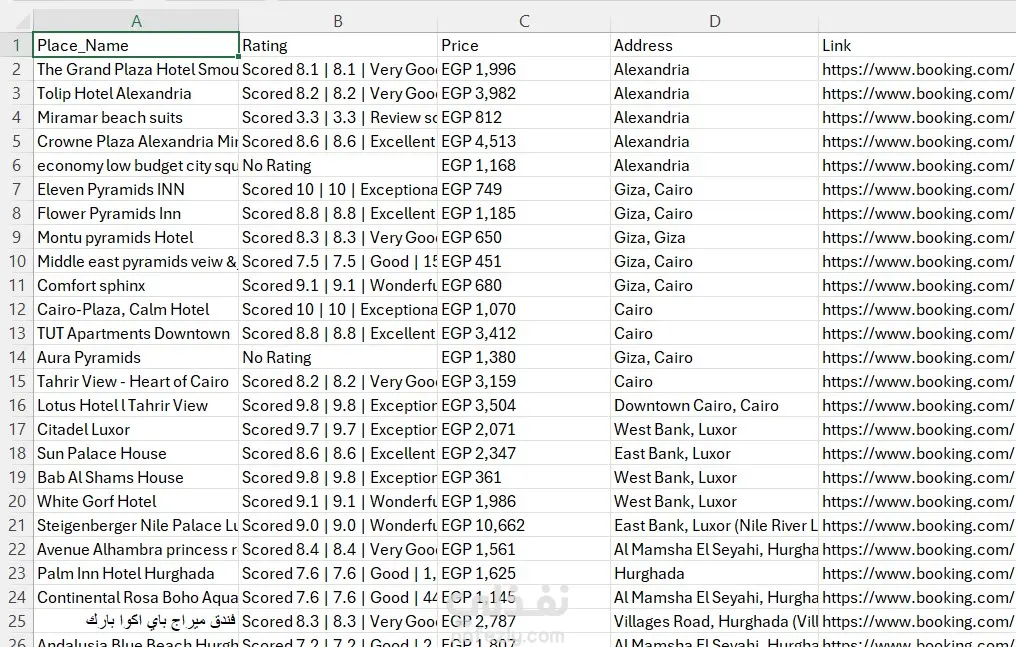
Task: Open the booking.com link for Eleven Pyramids INN
Action: click(x=918, y=189)
